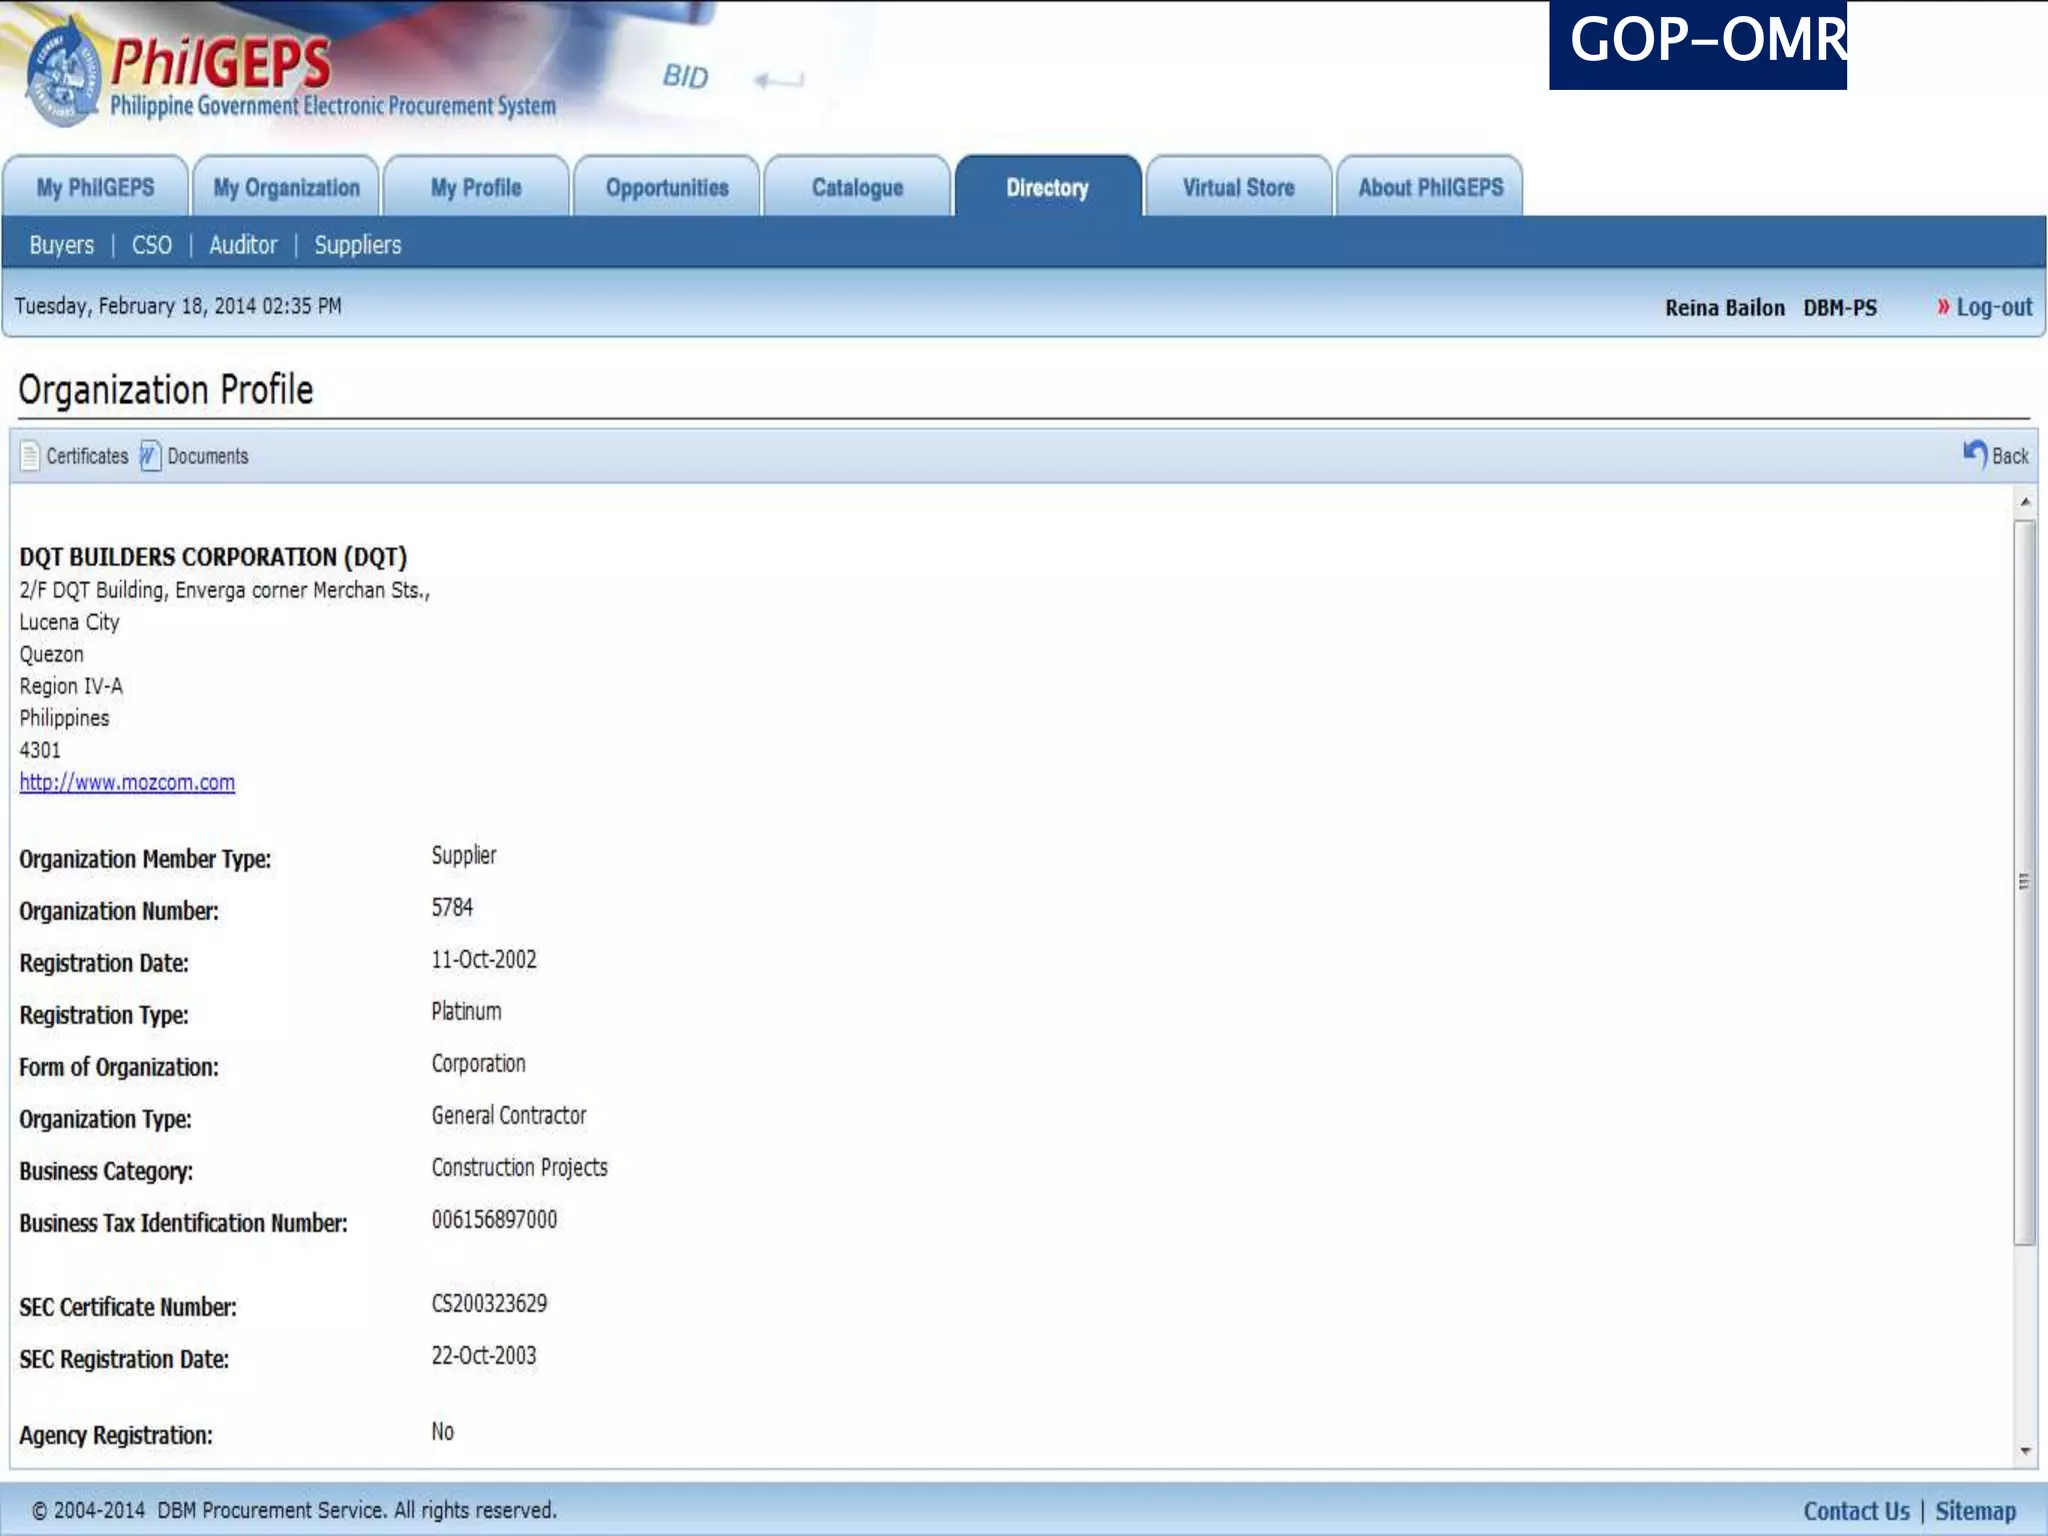Click the Contact Us footer link

1856,1511
